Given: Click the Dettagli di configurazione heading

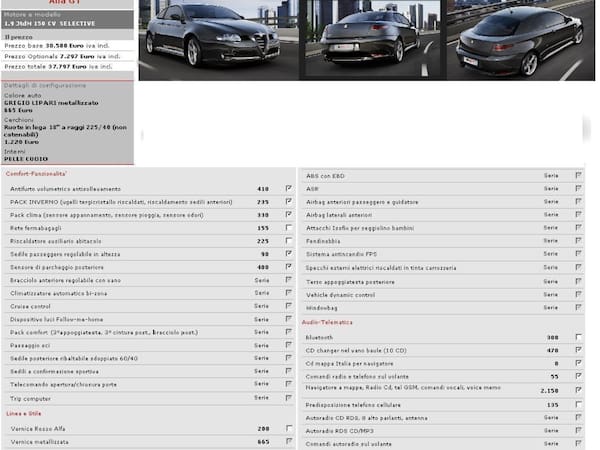Looking at the screenshot, I should click(45, 85).
